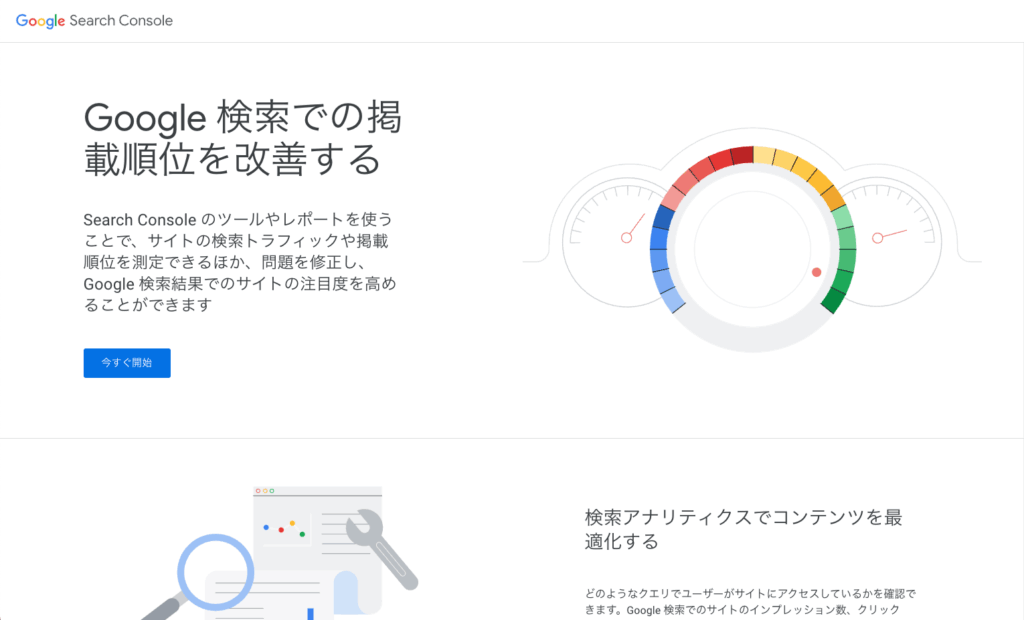The image size is (1024, 620).
Task: Select heading Google 検索での掲載順位を改善する
Action: (x=242, y=138)
